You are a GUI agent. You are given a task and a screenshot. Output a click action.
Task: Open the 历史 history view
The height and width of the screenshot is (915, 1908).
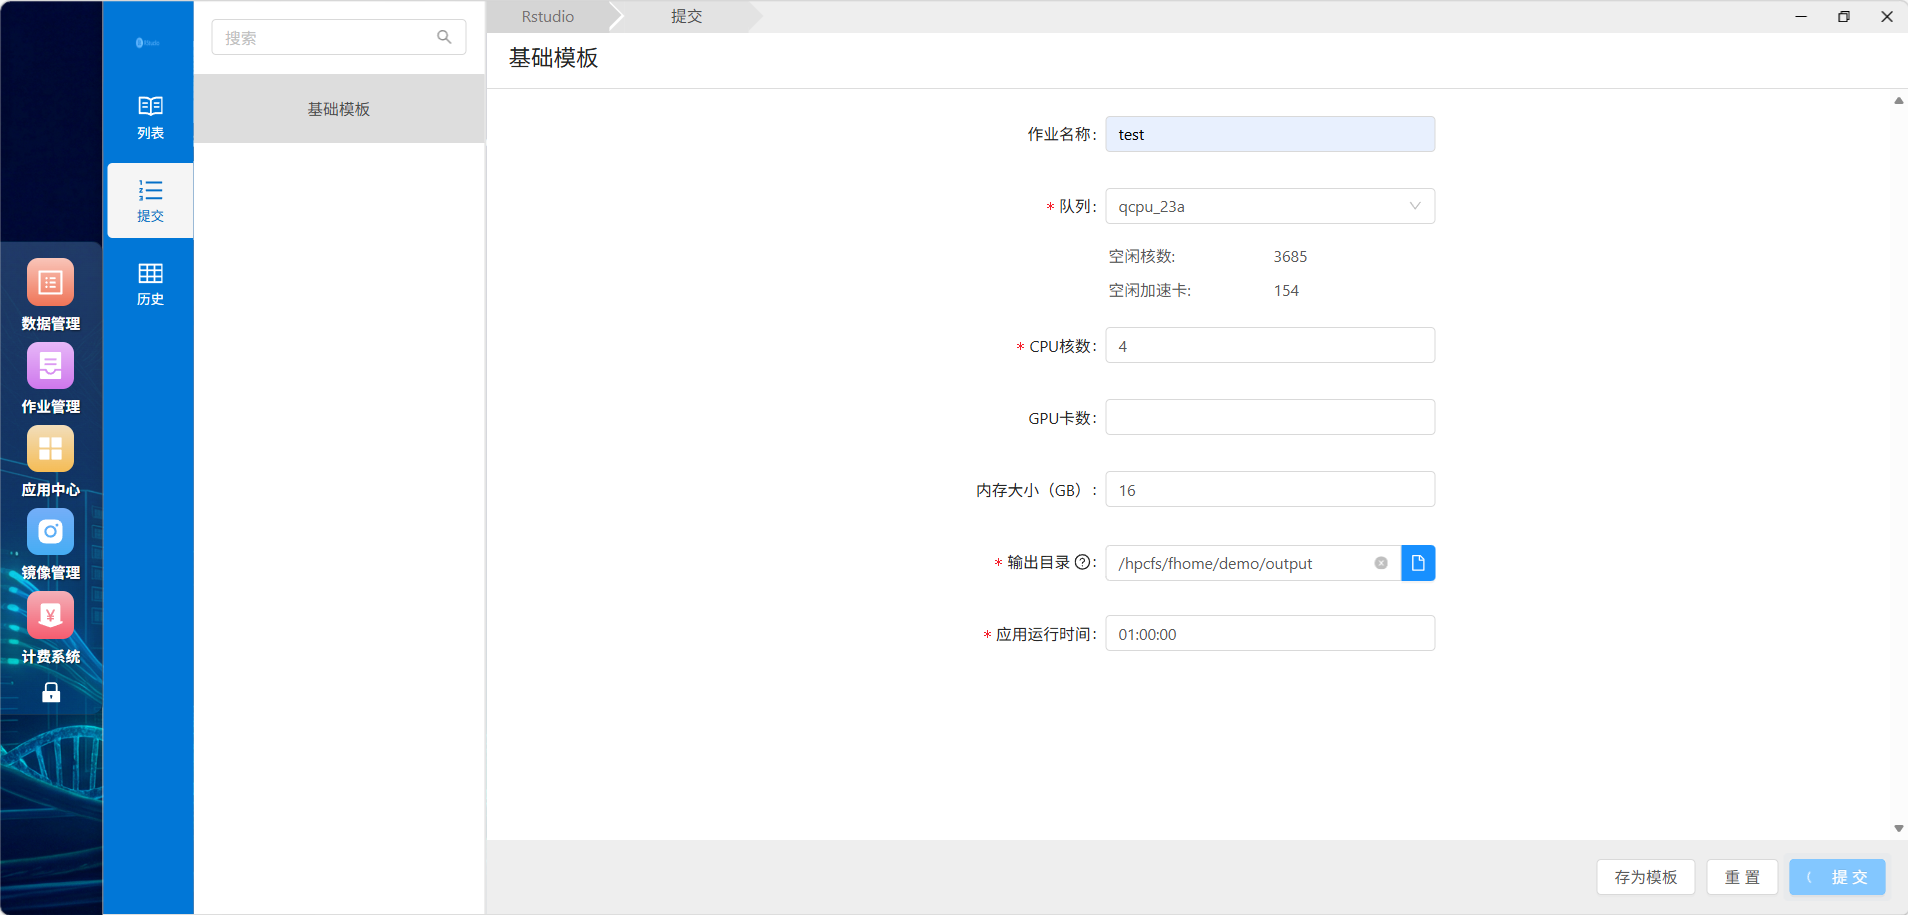coord(150,284)
